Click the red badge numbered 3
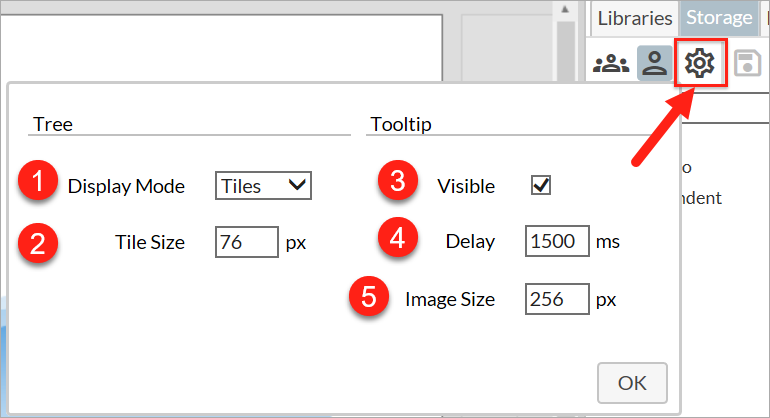 398,183
